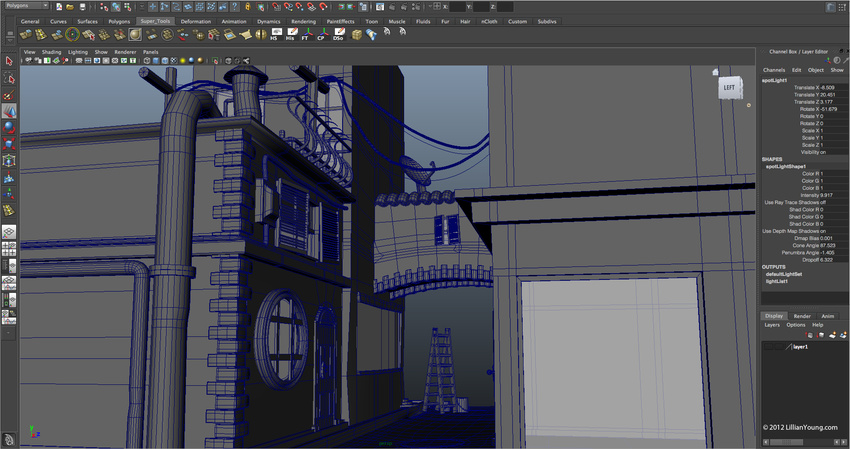Select the four view layout icon
The image size is (850, 449).
pos(9,249)
